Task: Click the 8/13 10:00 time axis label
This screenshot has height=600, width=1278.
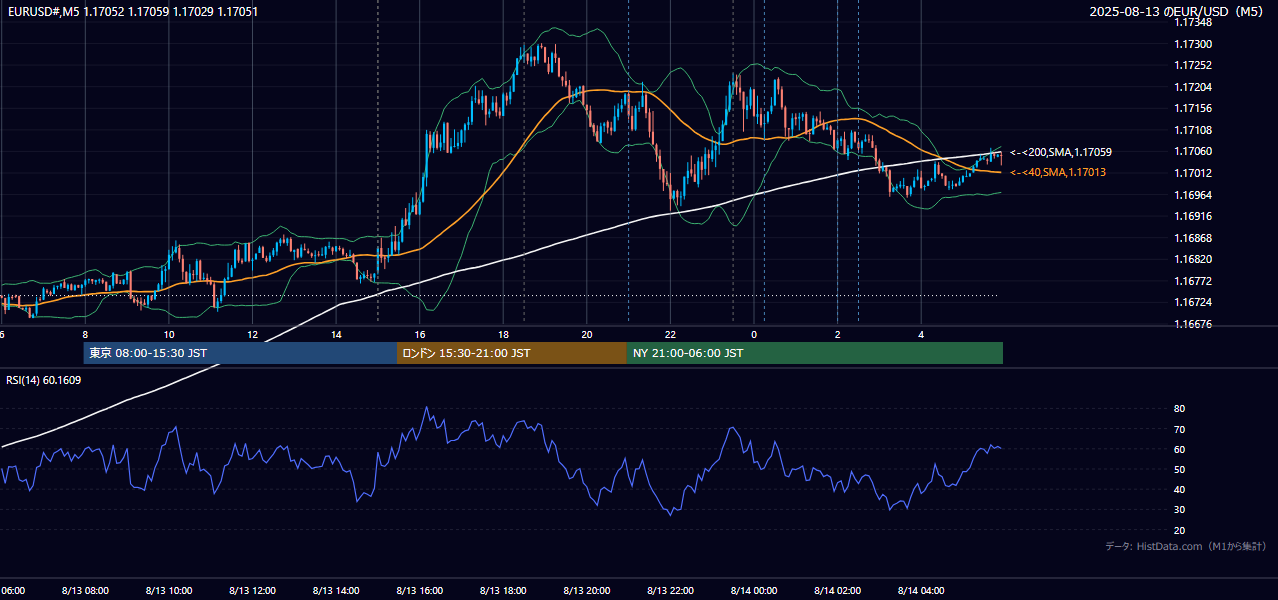Action: pos(169,591)
